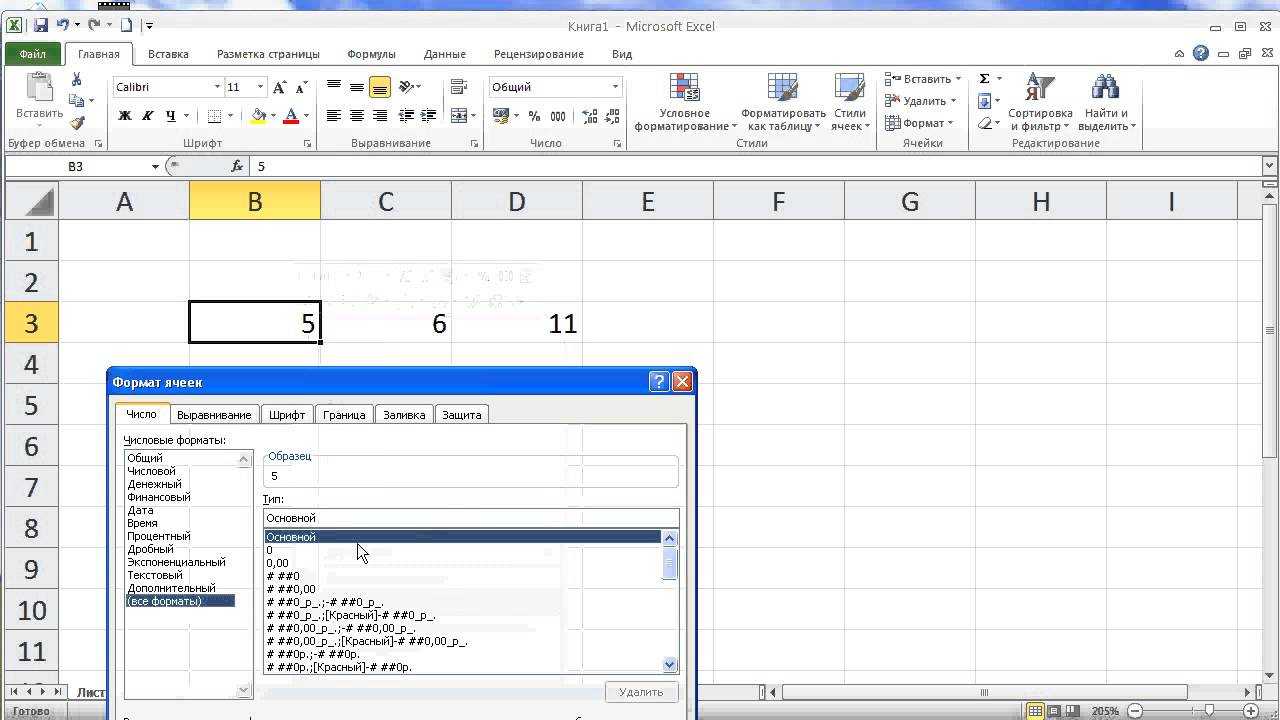Toggle Underline (Ч) formatting

click(170, 116)
